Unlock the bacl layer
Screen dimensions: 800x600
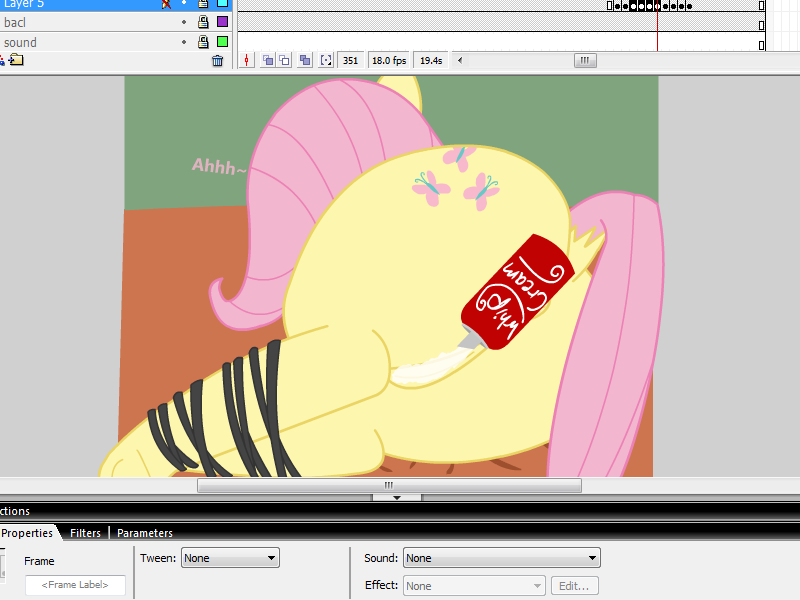[203, 22]
